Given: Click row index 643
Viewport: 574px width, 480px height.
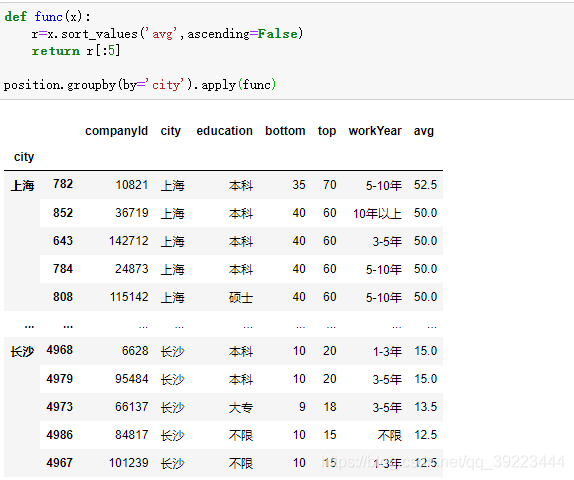Looking at the screenshot, I should tap(63, 241).
